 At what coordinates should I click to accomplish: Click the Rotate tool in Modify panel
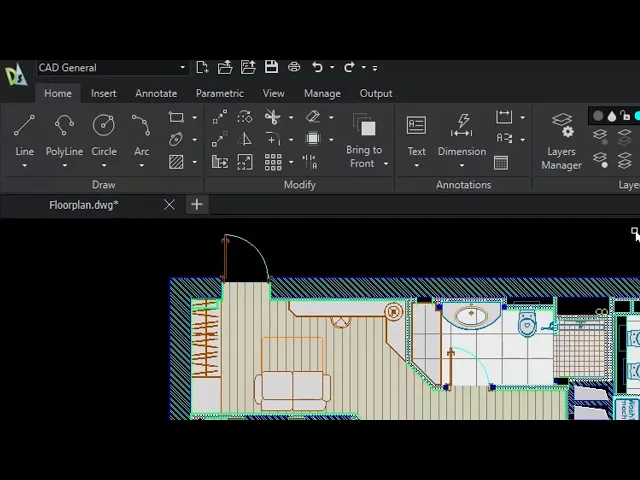pyautogui.click(x=244, y=117)
